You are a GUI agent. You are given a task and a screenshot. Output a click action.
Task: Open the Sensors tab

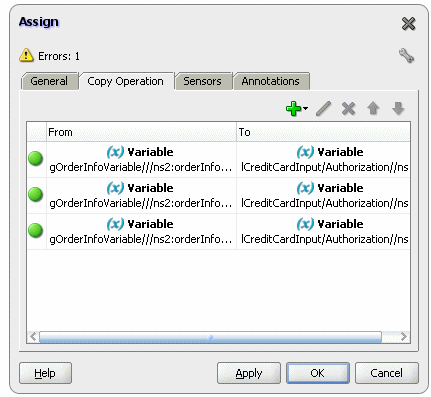coord(202,81)
